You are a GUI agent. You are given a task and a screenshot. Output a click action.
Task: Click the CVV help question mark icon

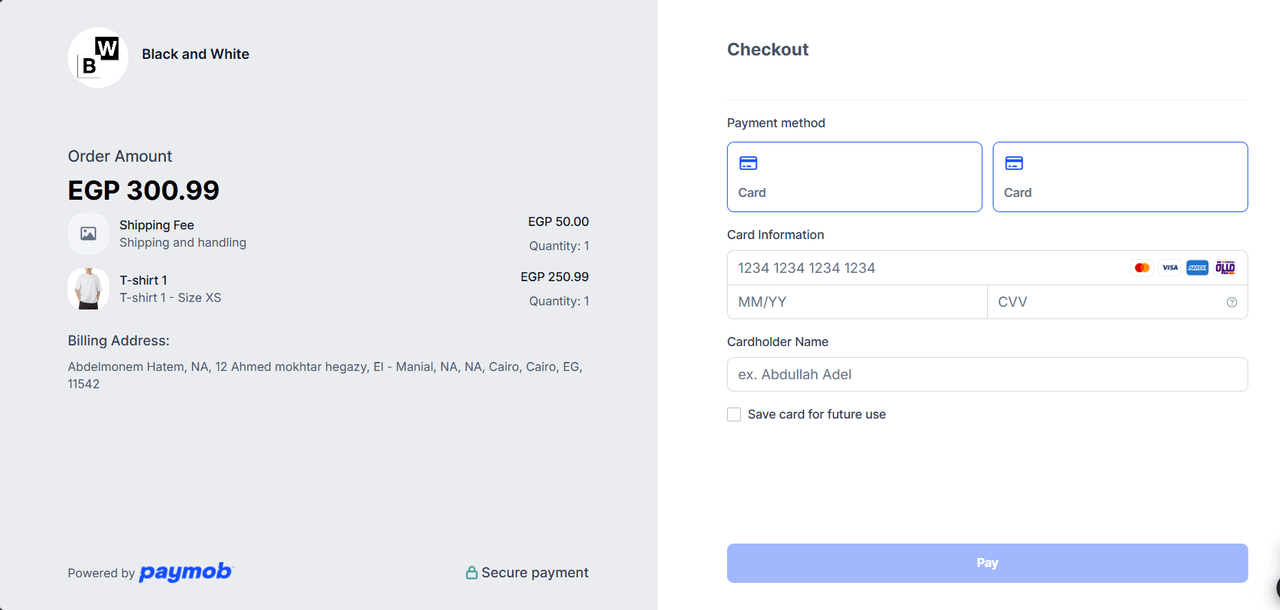point(1231,302)
